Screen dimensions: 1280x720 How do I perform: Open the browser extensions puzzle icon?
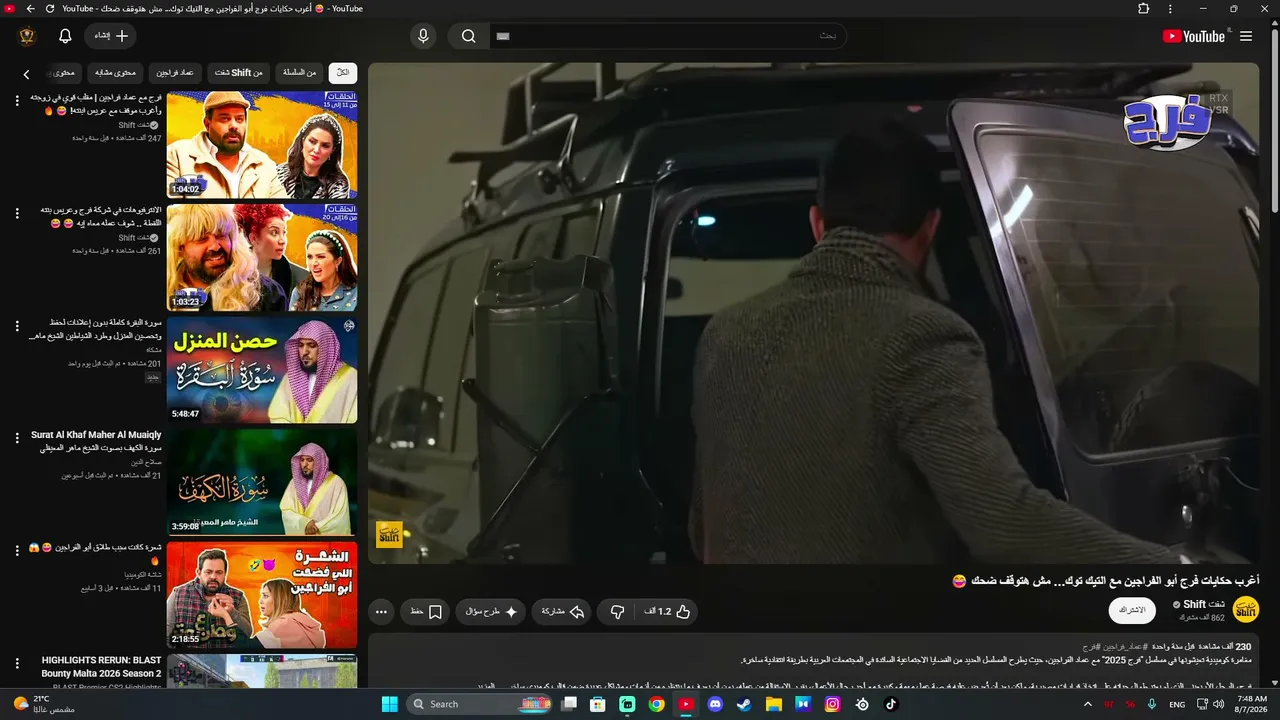click(1144, 8)
